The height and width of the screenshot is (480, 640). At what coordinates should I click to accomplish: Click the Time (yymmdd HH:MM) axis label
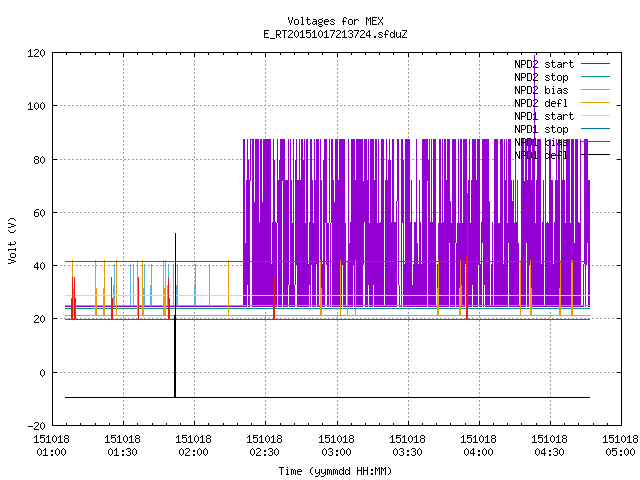[x=335, y=471]
